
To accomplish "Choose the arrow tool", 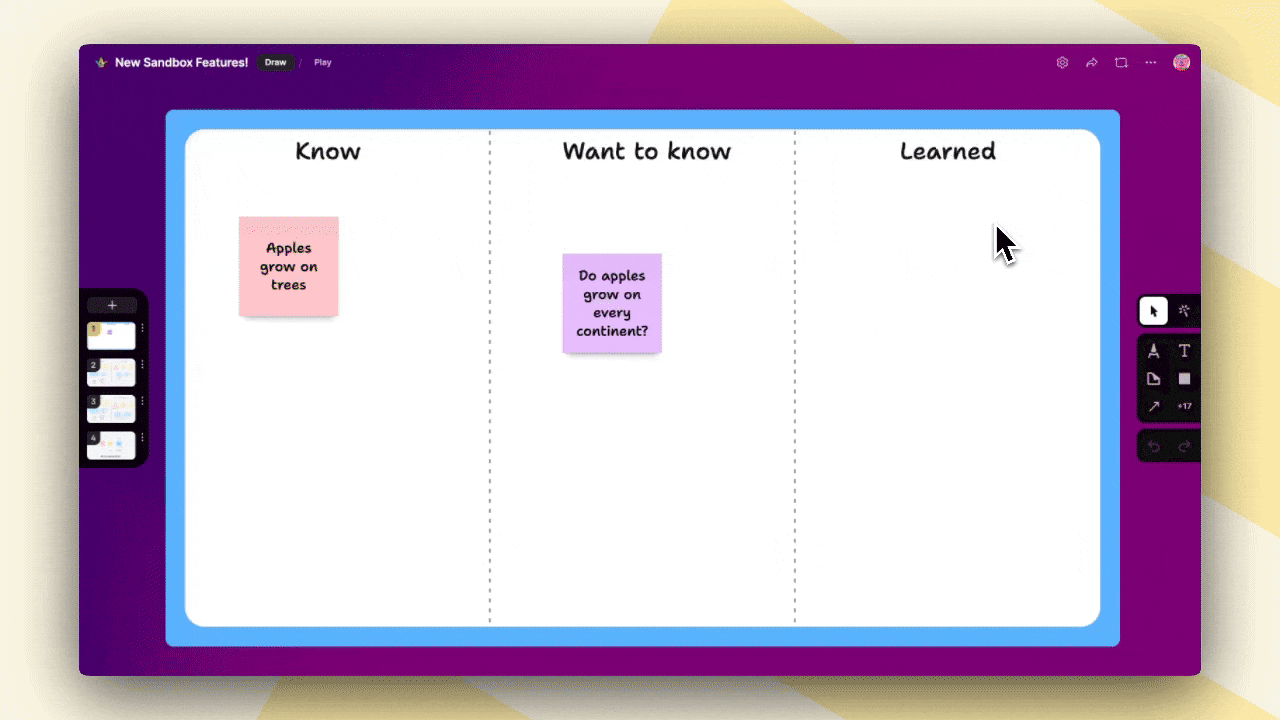I will (1153, 406).
